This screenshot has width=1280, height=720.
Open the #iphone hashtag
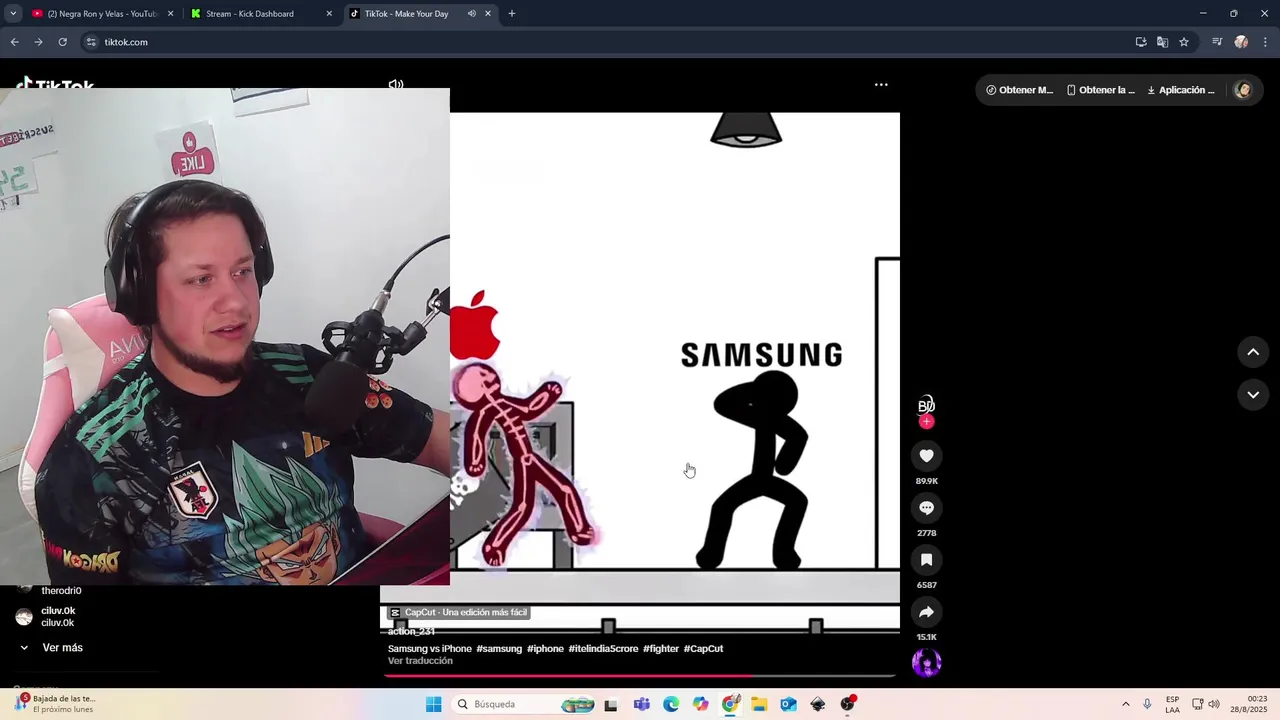[545, 649]
